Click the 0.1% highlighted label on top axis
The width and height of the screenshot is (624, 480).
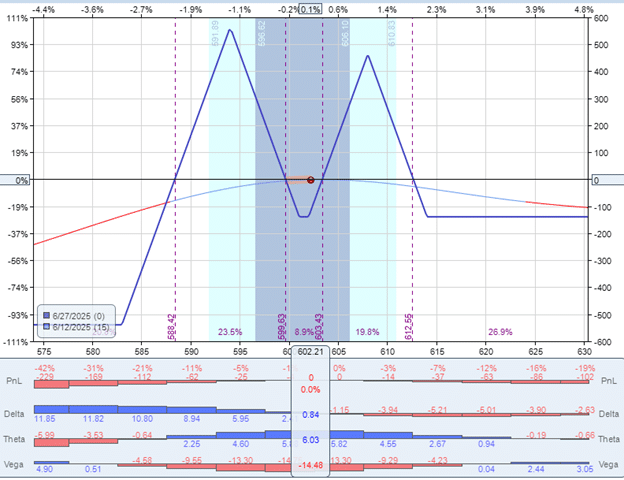[309, 8]
